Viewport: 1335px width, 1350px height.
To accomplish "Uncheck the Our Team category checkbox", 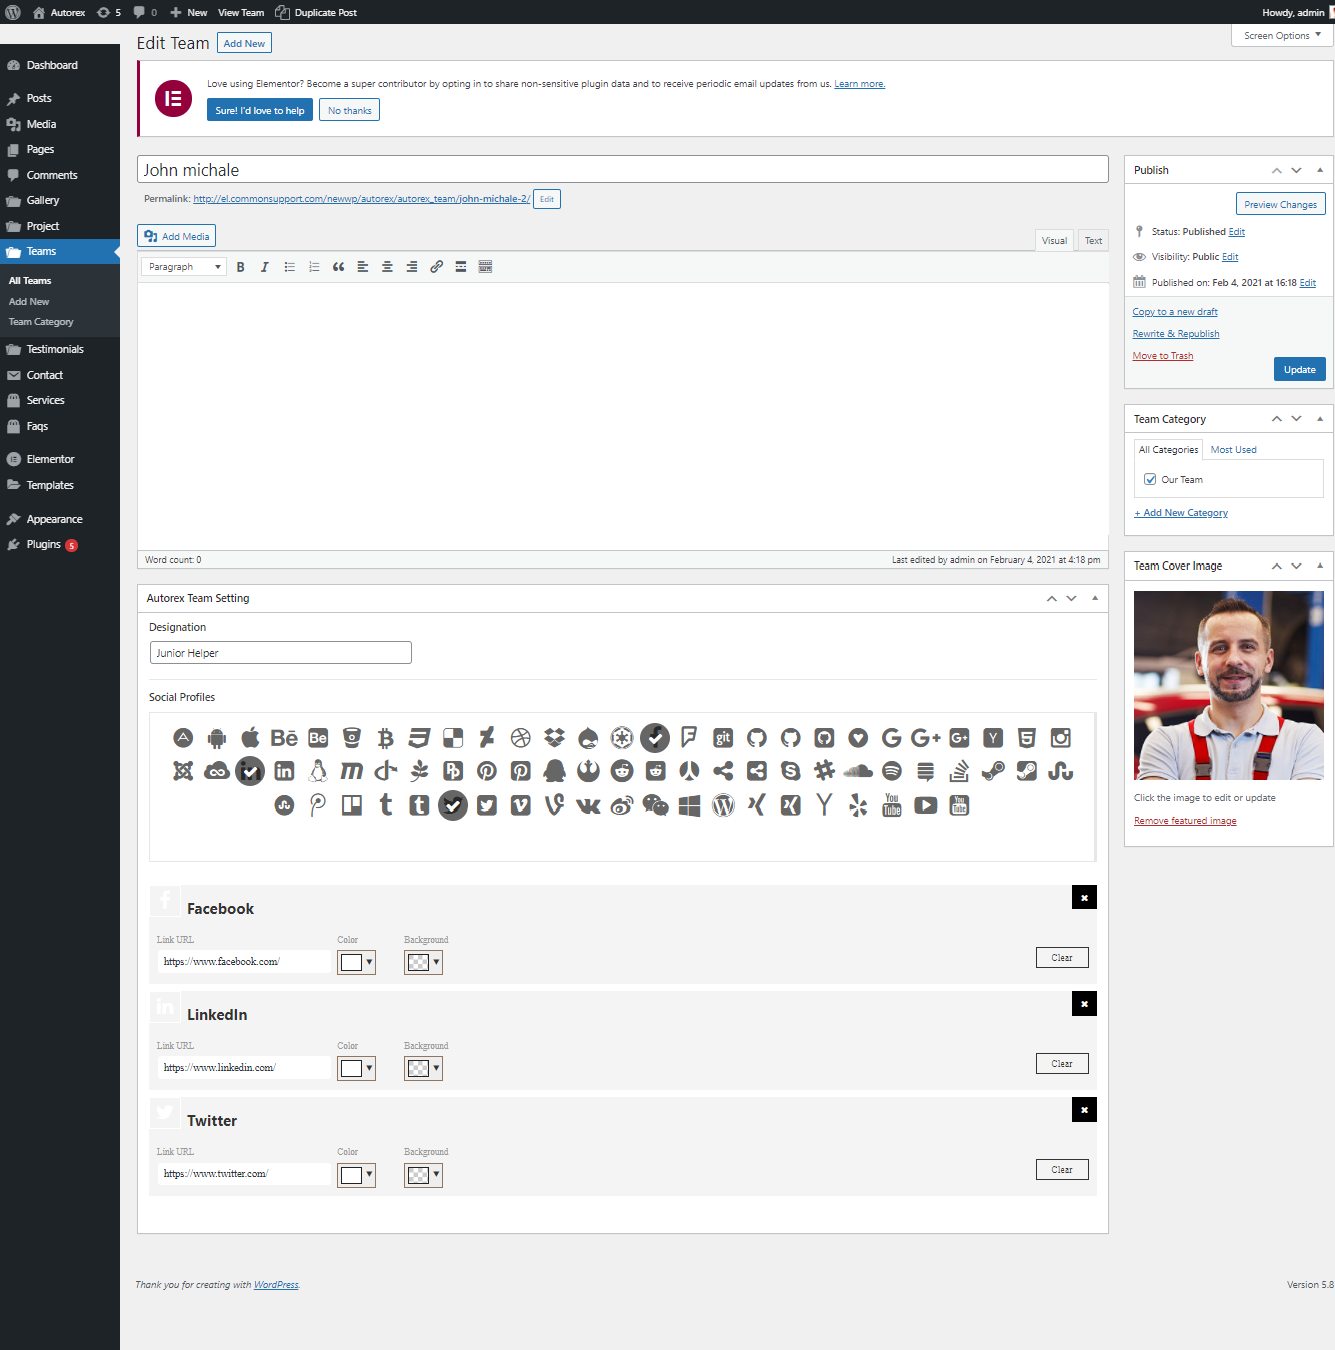I will (x=1150, y=480).
